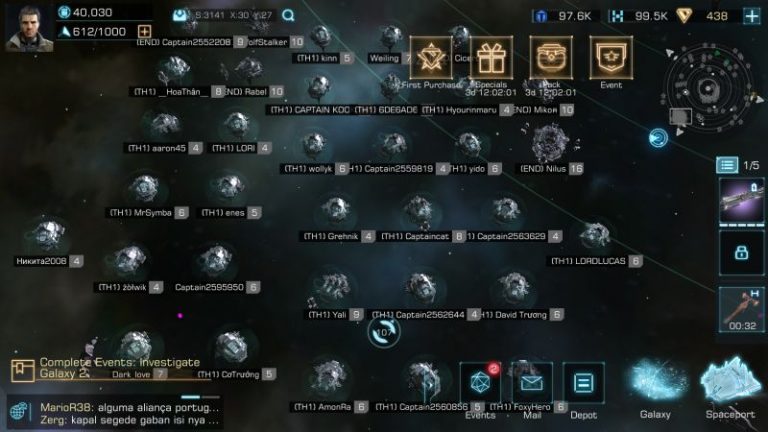Open the Specials gift box icon
768x432 pixels.
pyautogui.click(x=491, y=58)
